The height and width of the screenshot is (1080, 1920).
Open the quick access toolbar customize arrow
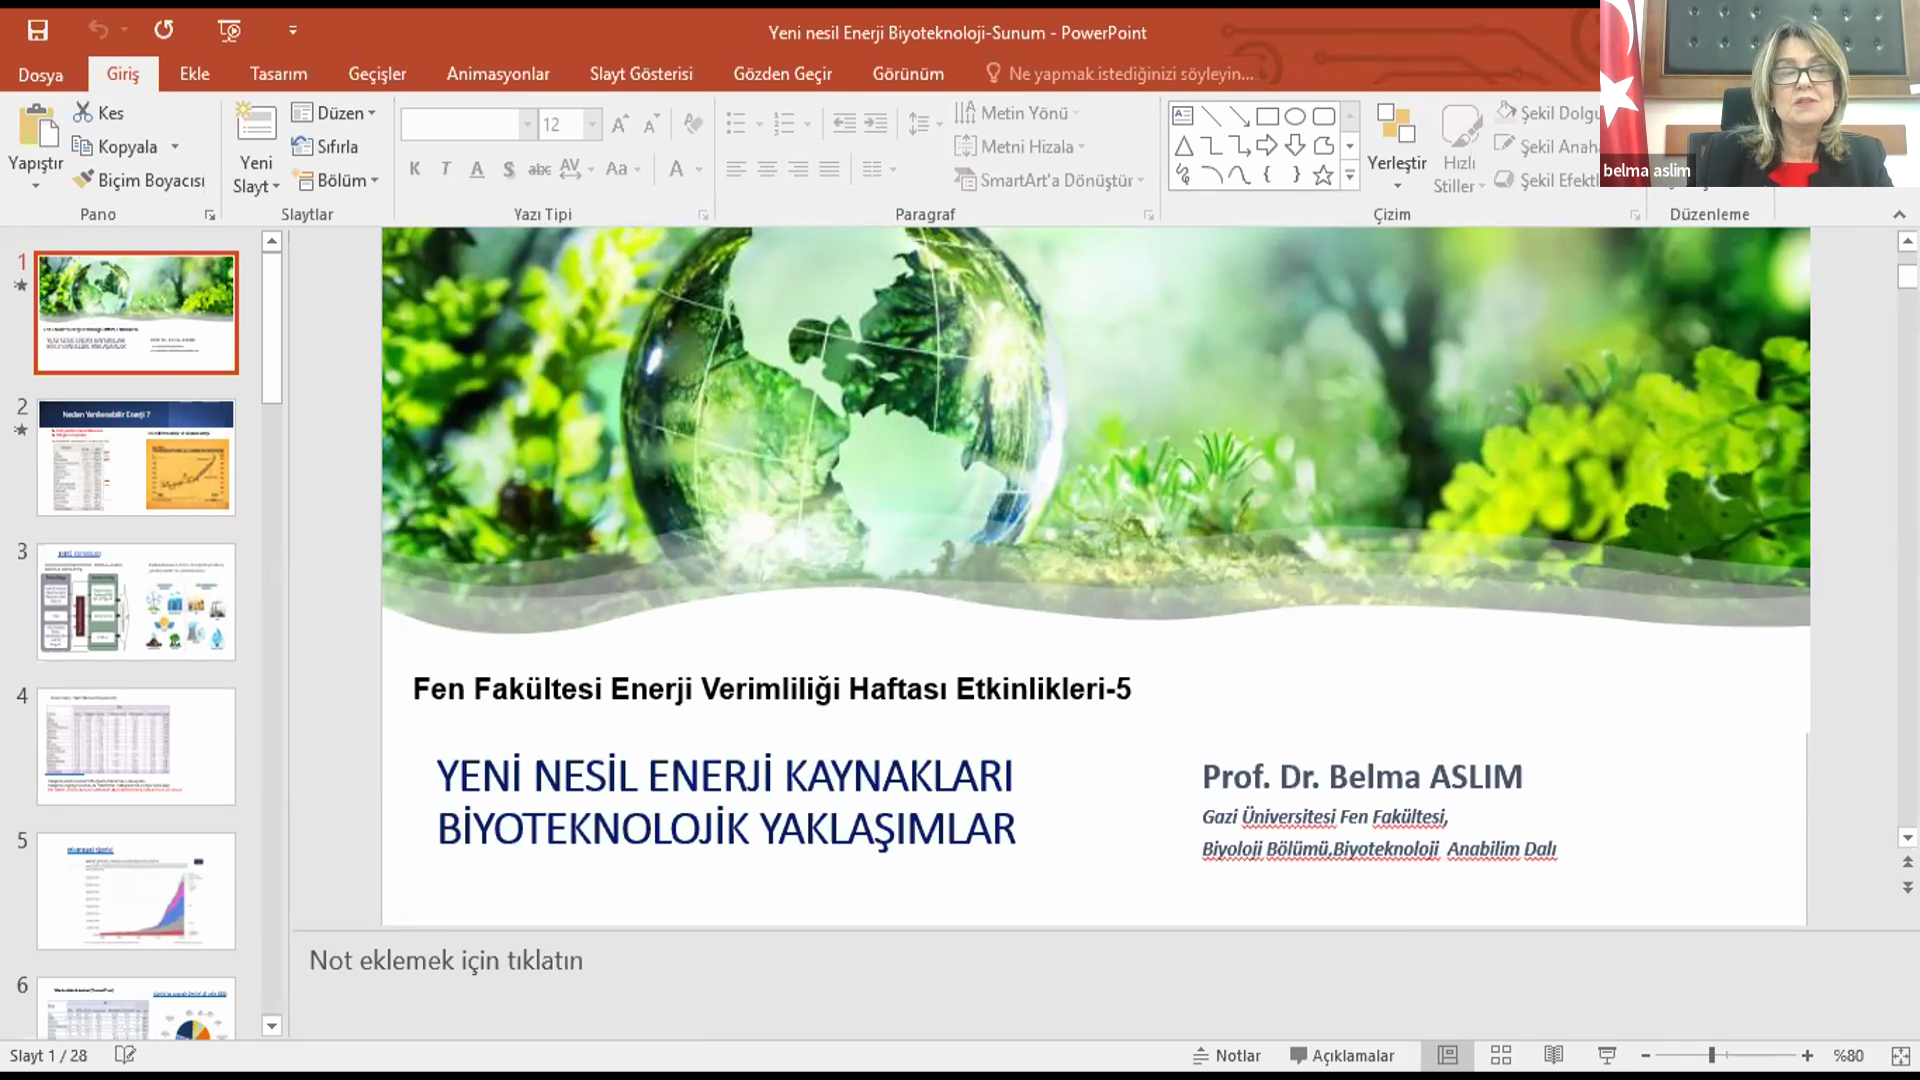coord(293,31)
